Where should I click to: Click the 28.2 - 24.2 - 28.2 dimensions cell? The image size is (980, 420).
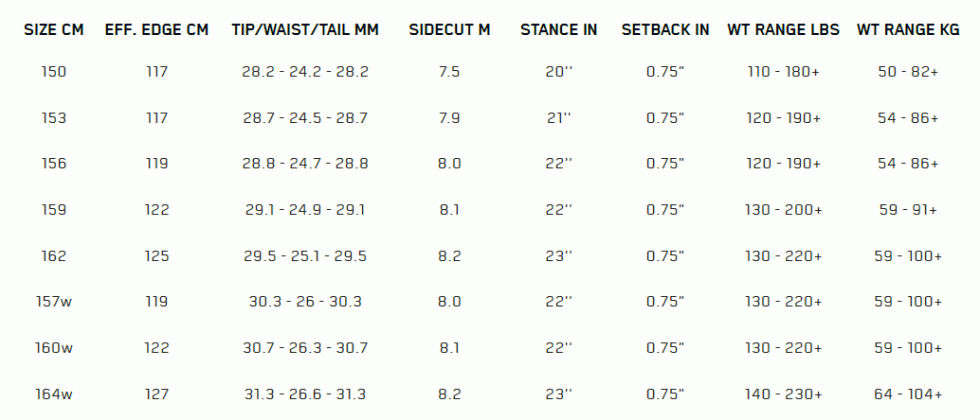coord(305,72)
